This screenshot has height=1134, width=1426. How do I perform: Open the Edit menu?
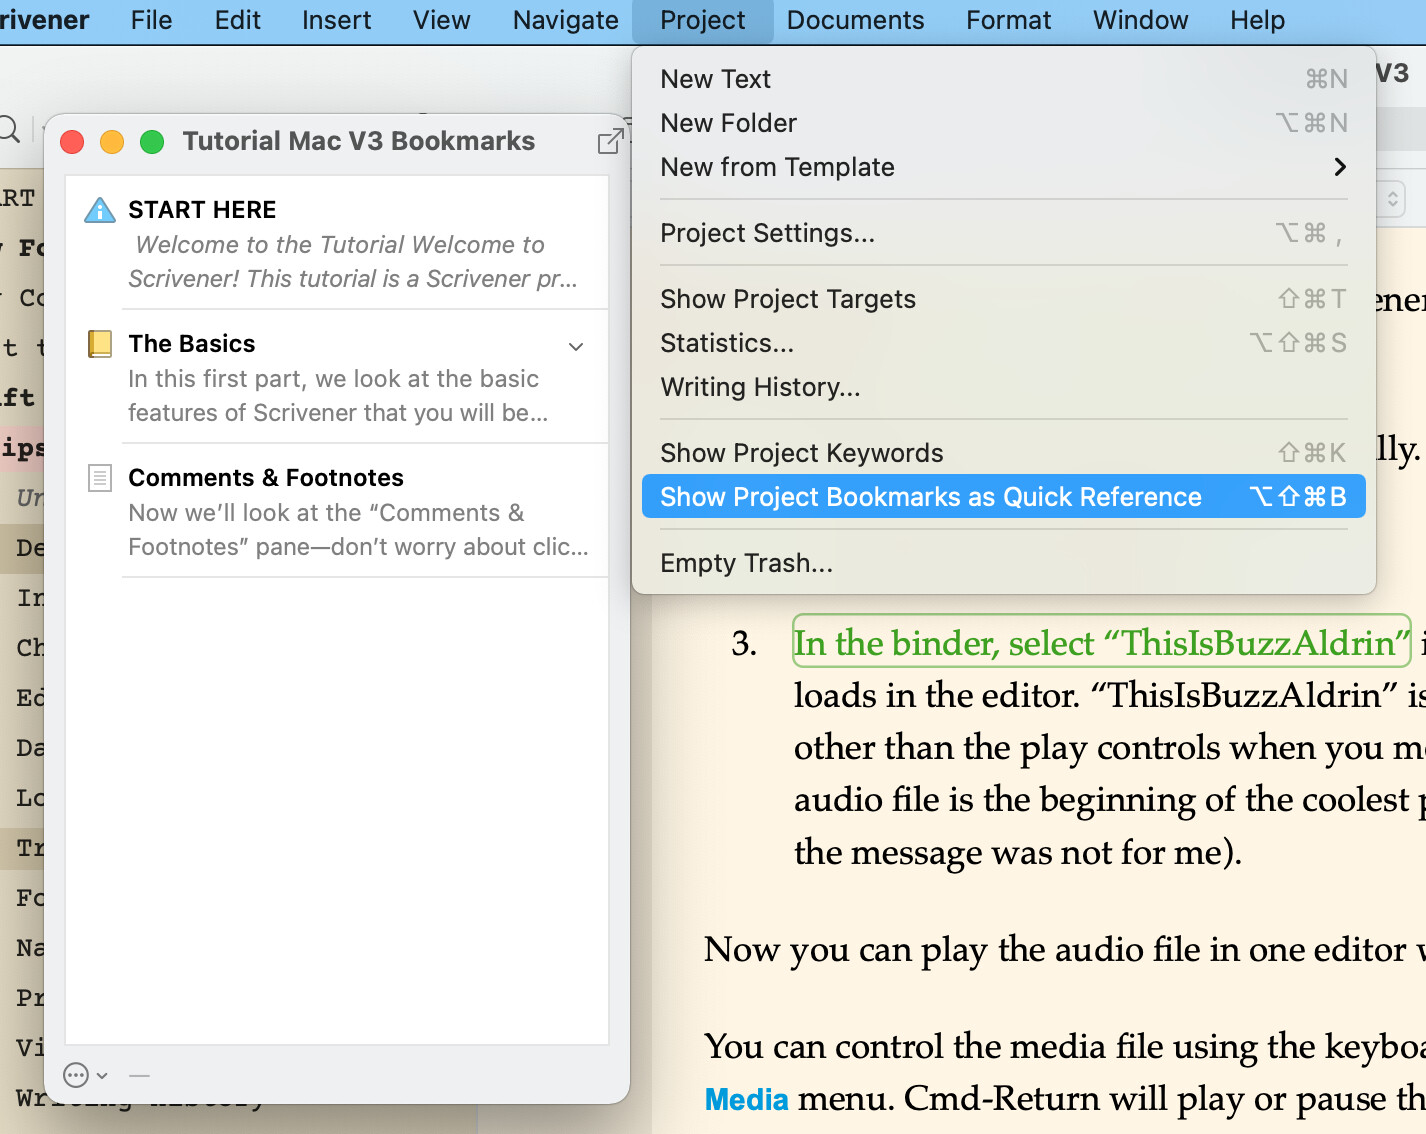point(237,20)
